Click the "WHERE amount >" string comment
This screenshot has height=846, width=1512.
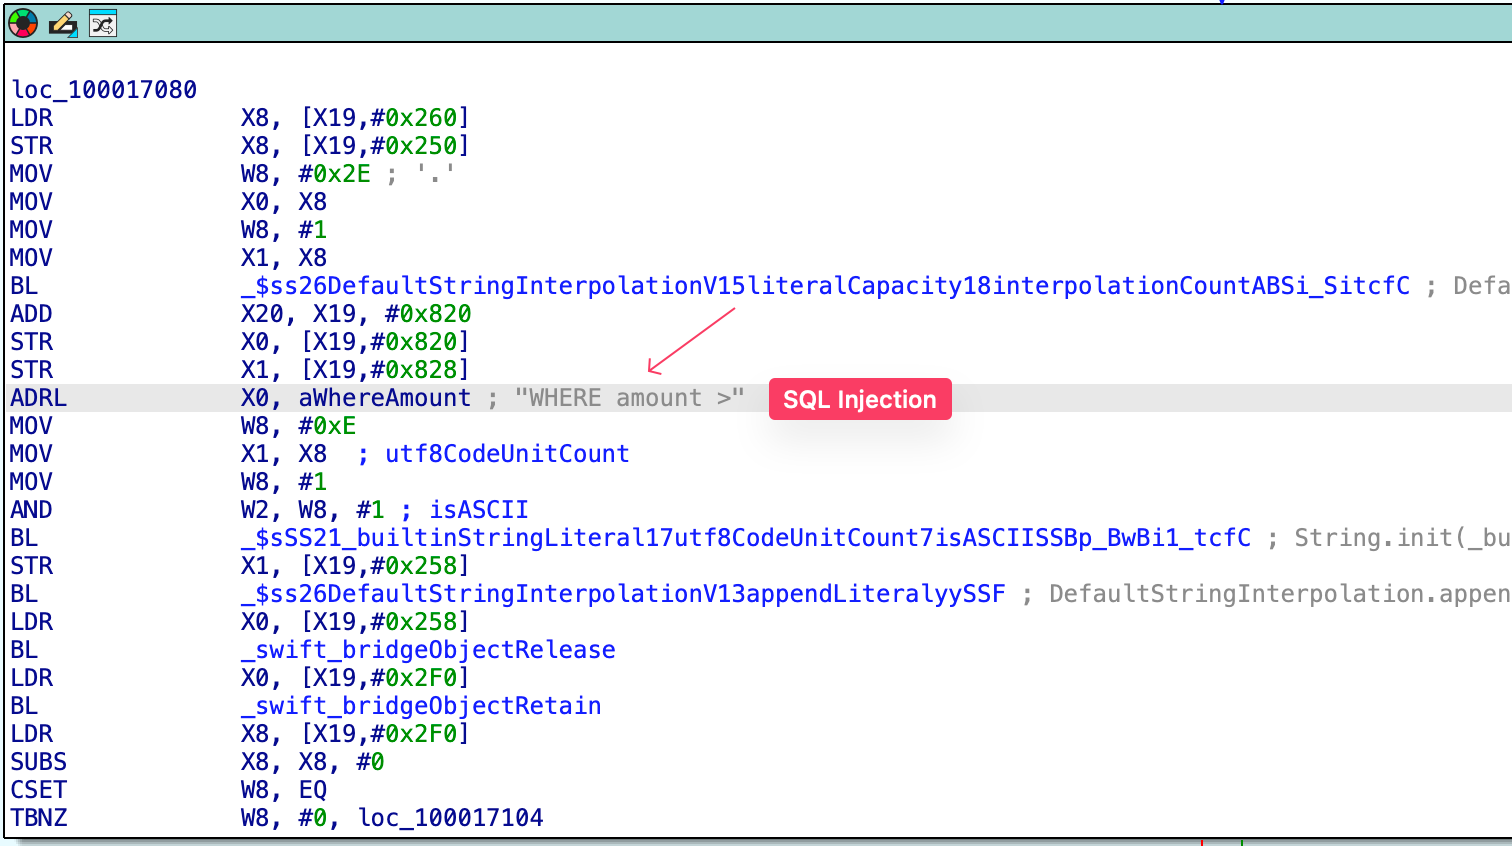point(629,398)
